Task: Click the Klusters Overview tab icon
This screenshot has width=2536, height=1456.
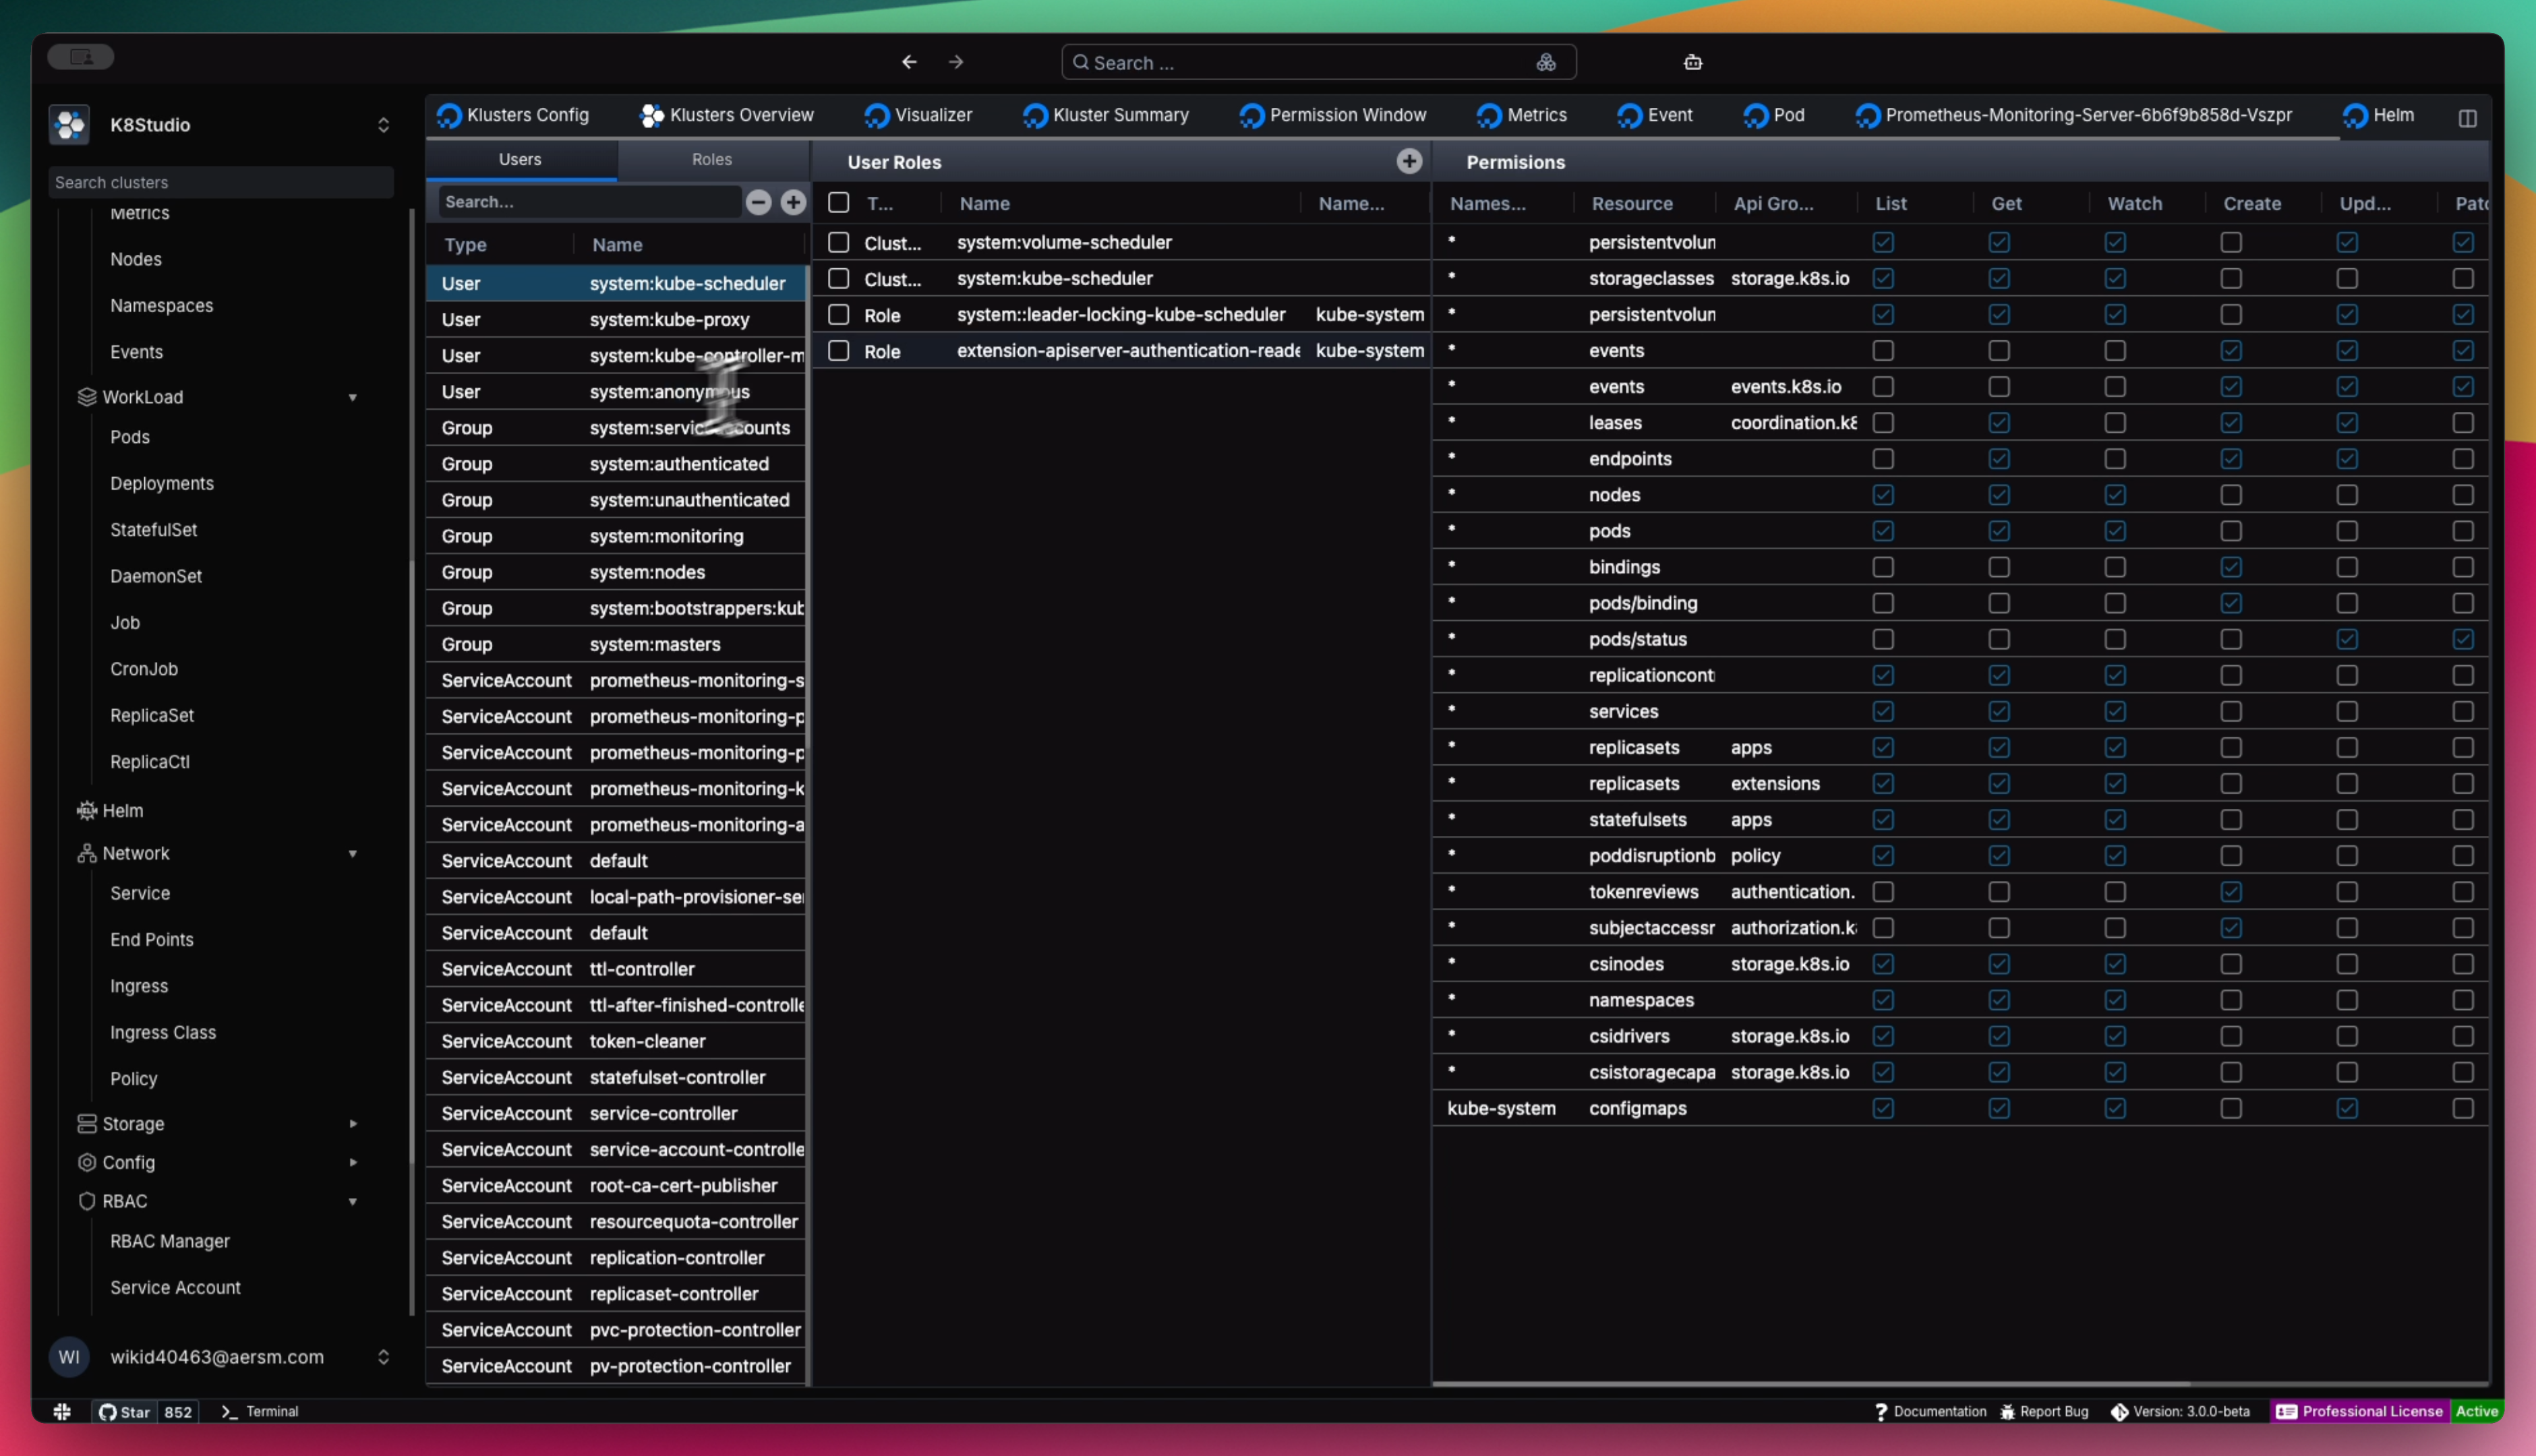Action: point(652,116)
